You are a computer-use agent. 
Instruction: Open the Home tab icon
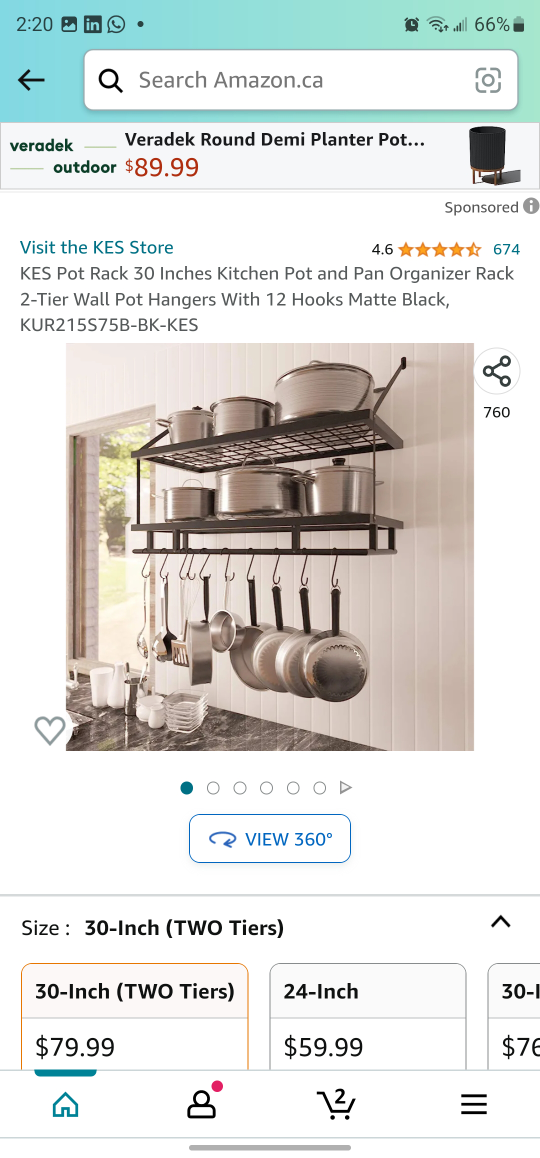pyautogui.click(x=66, y=1104)
